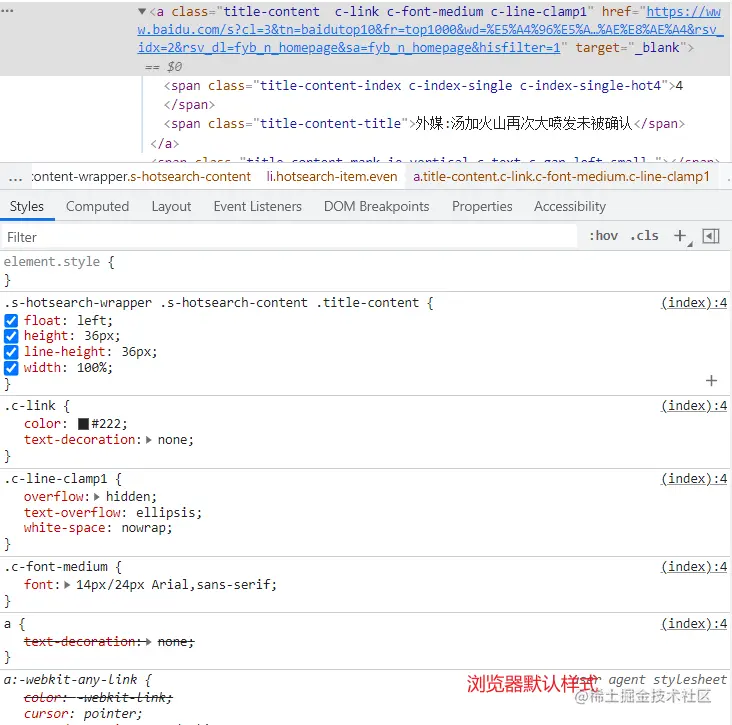The image size is (732, 725).
Task: Open the Properties tab
Action: pyautogui.click(x=482, y=206)
